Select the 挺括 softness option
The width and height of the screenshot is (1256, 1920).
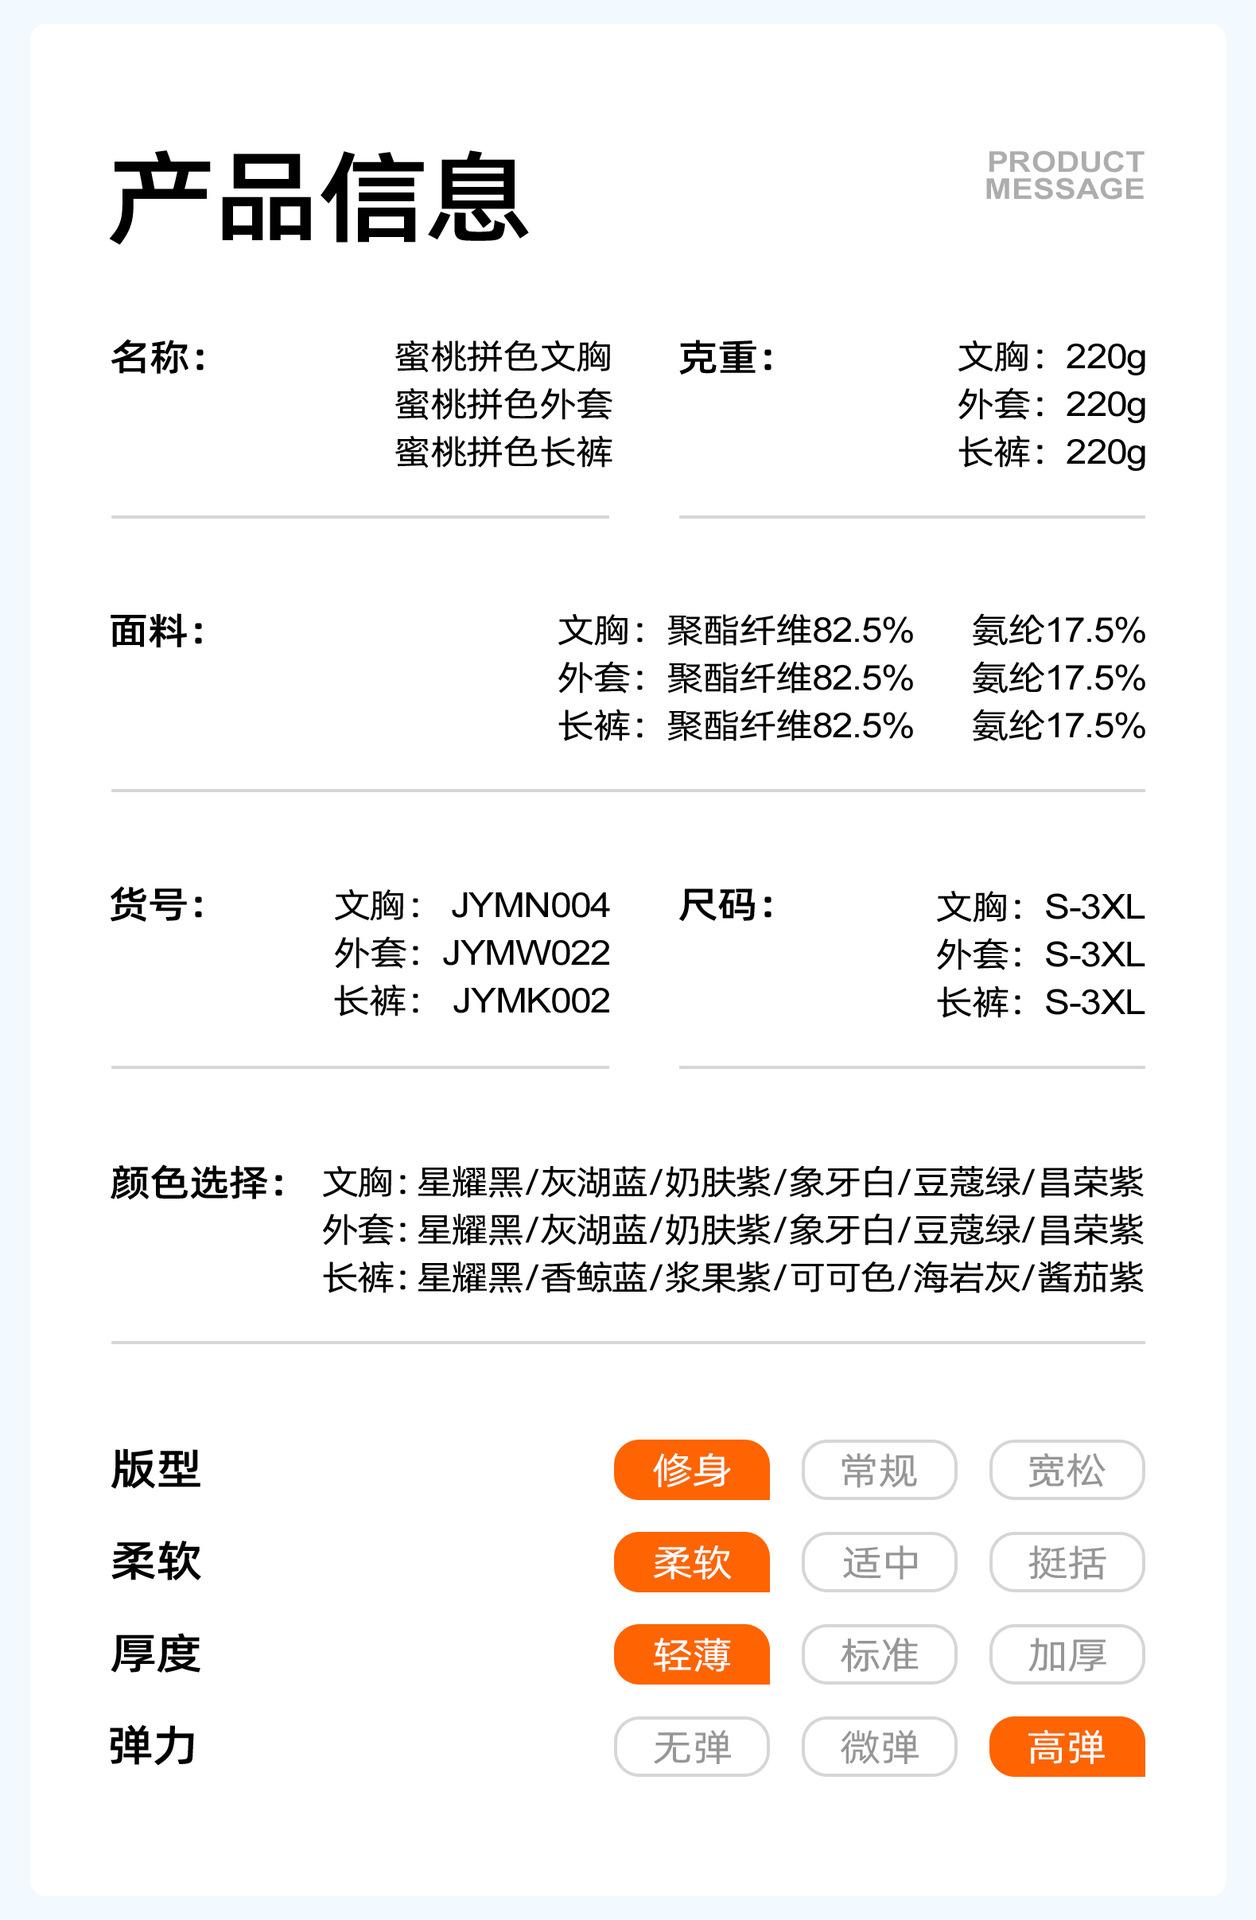(1066, 1562)
